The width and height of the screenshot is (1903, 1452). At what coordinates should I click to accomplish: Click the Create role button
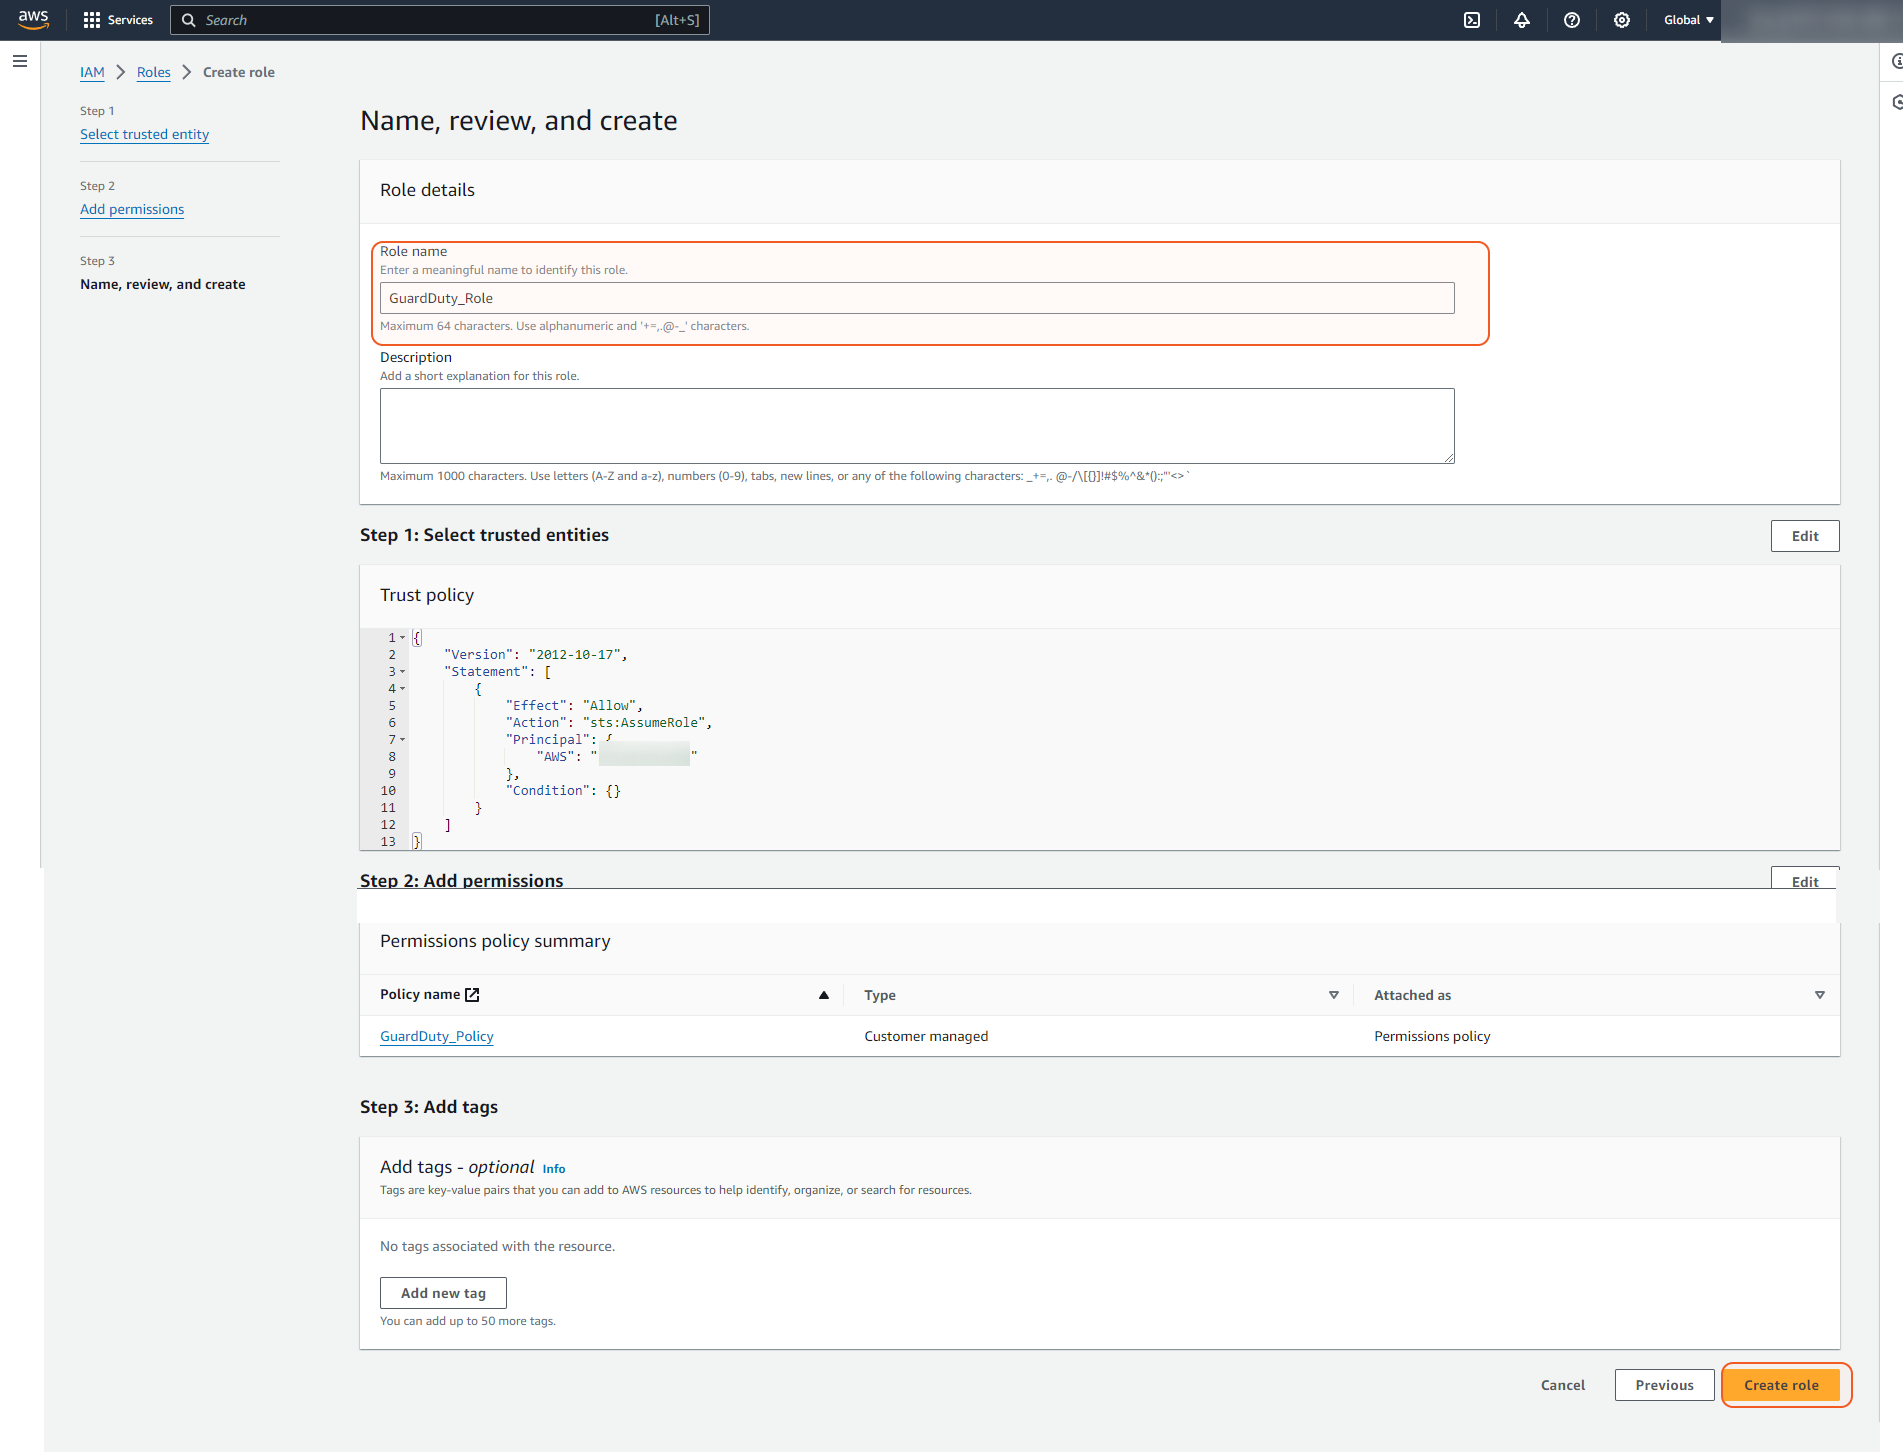1781,1385
